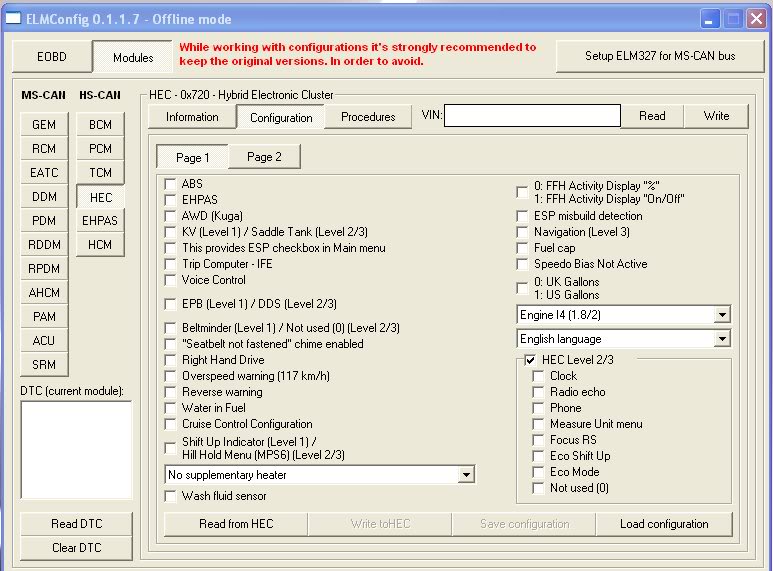This screenshot has height=571, width=773.
Task: Open the Information tab
Action: click(192, 117)
